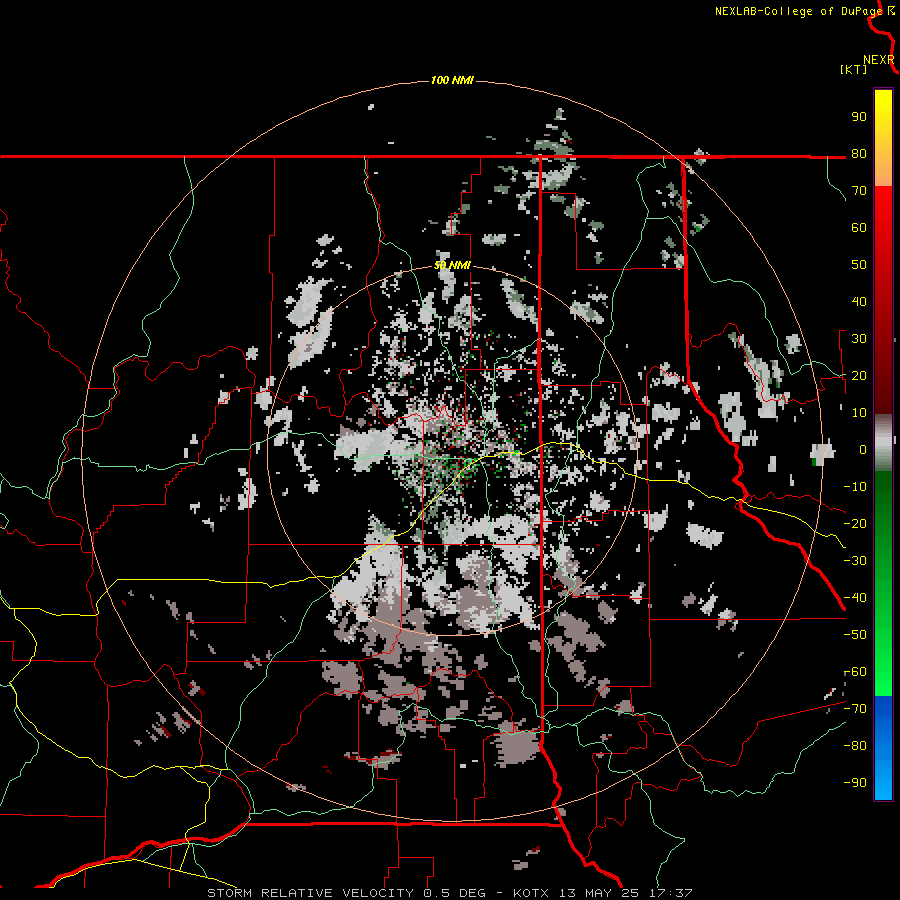Click the NEXLAB-College of DuPage header text
Viewport: 900px width, 900px height.
799,11
